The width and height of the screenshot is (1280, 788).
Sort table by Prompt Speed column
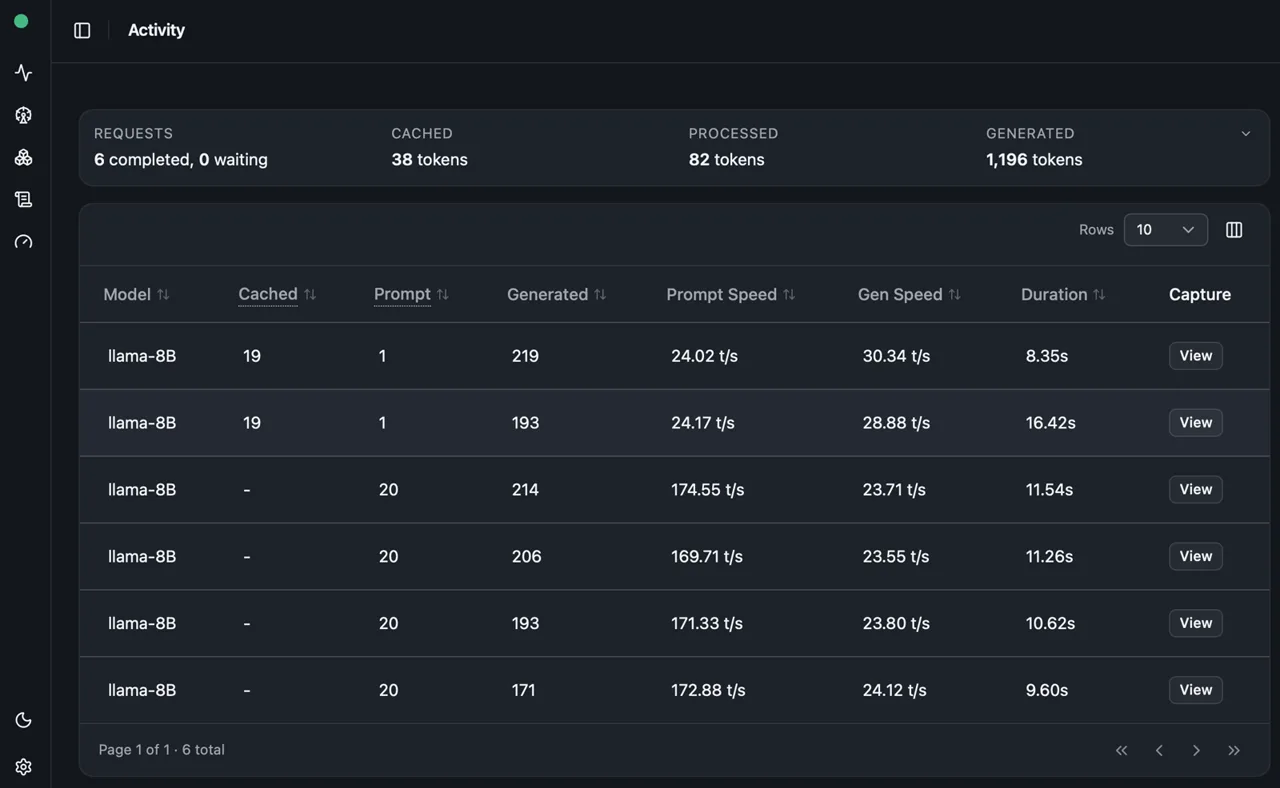731,294
